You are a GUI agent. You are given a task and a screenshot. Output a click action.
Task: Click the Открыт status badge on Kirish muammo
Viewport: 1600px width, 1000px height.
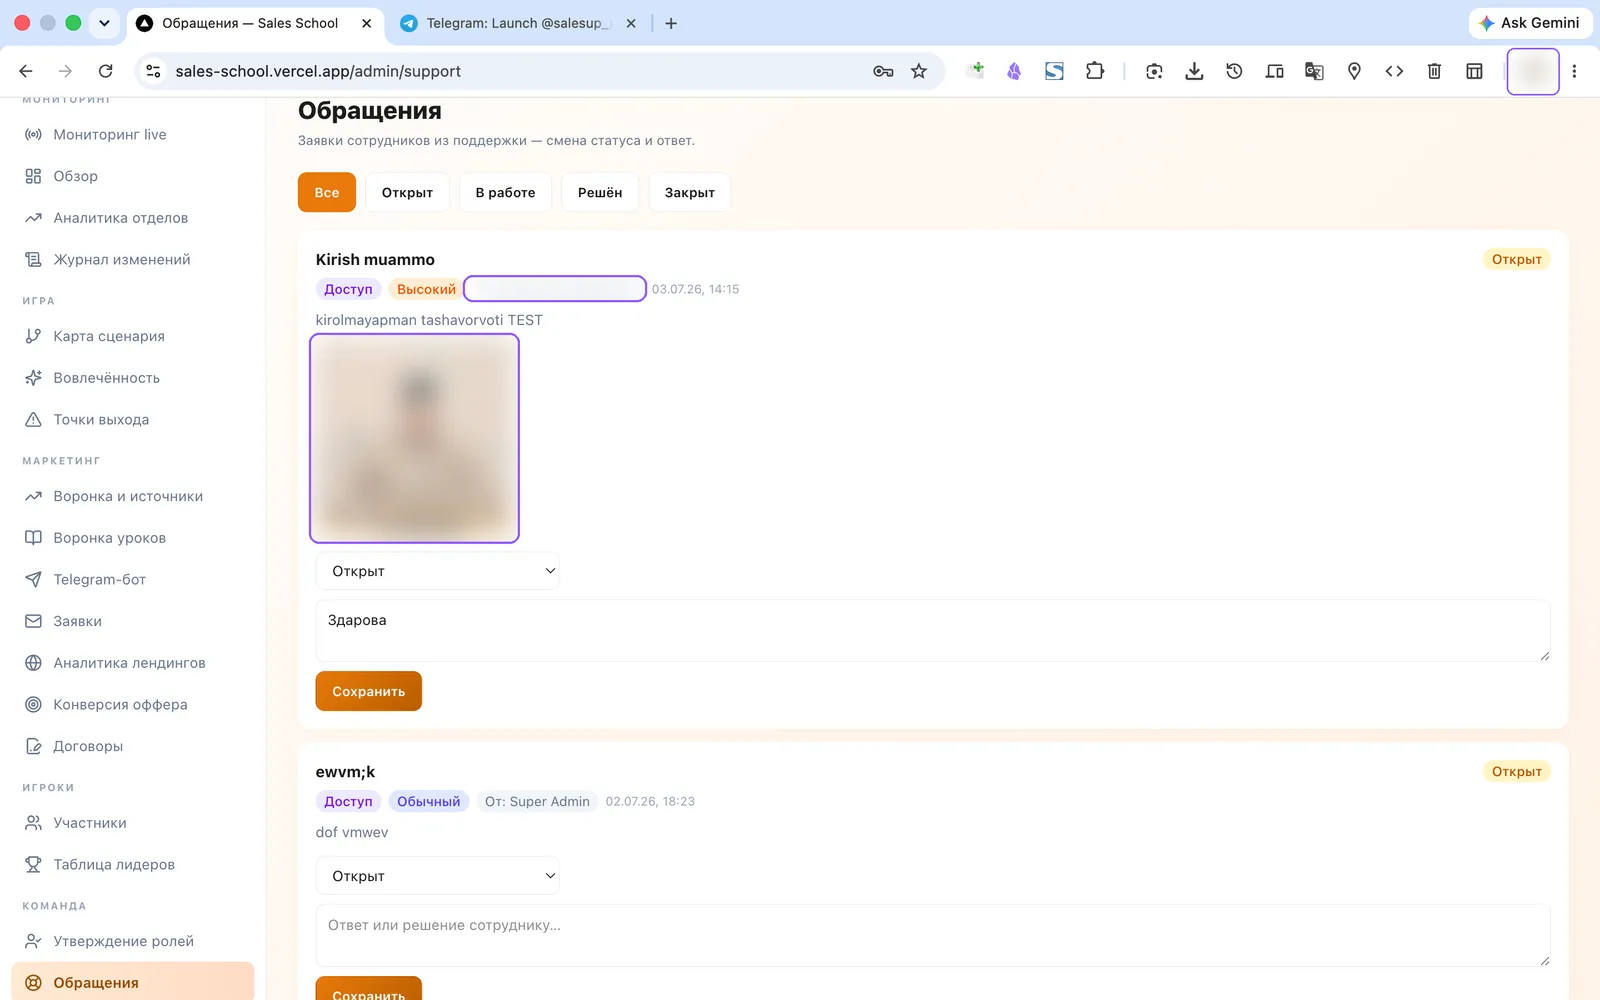pyautogui.click(x=1517, y=259)
